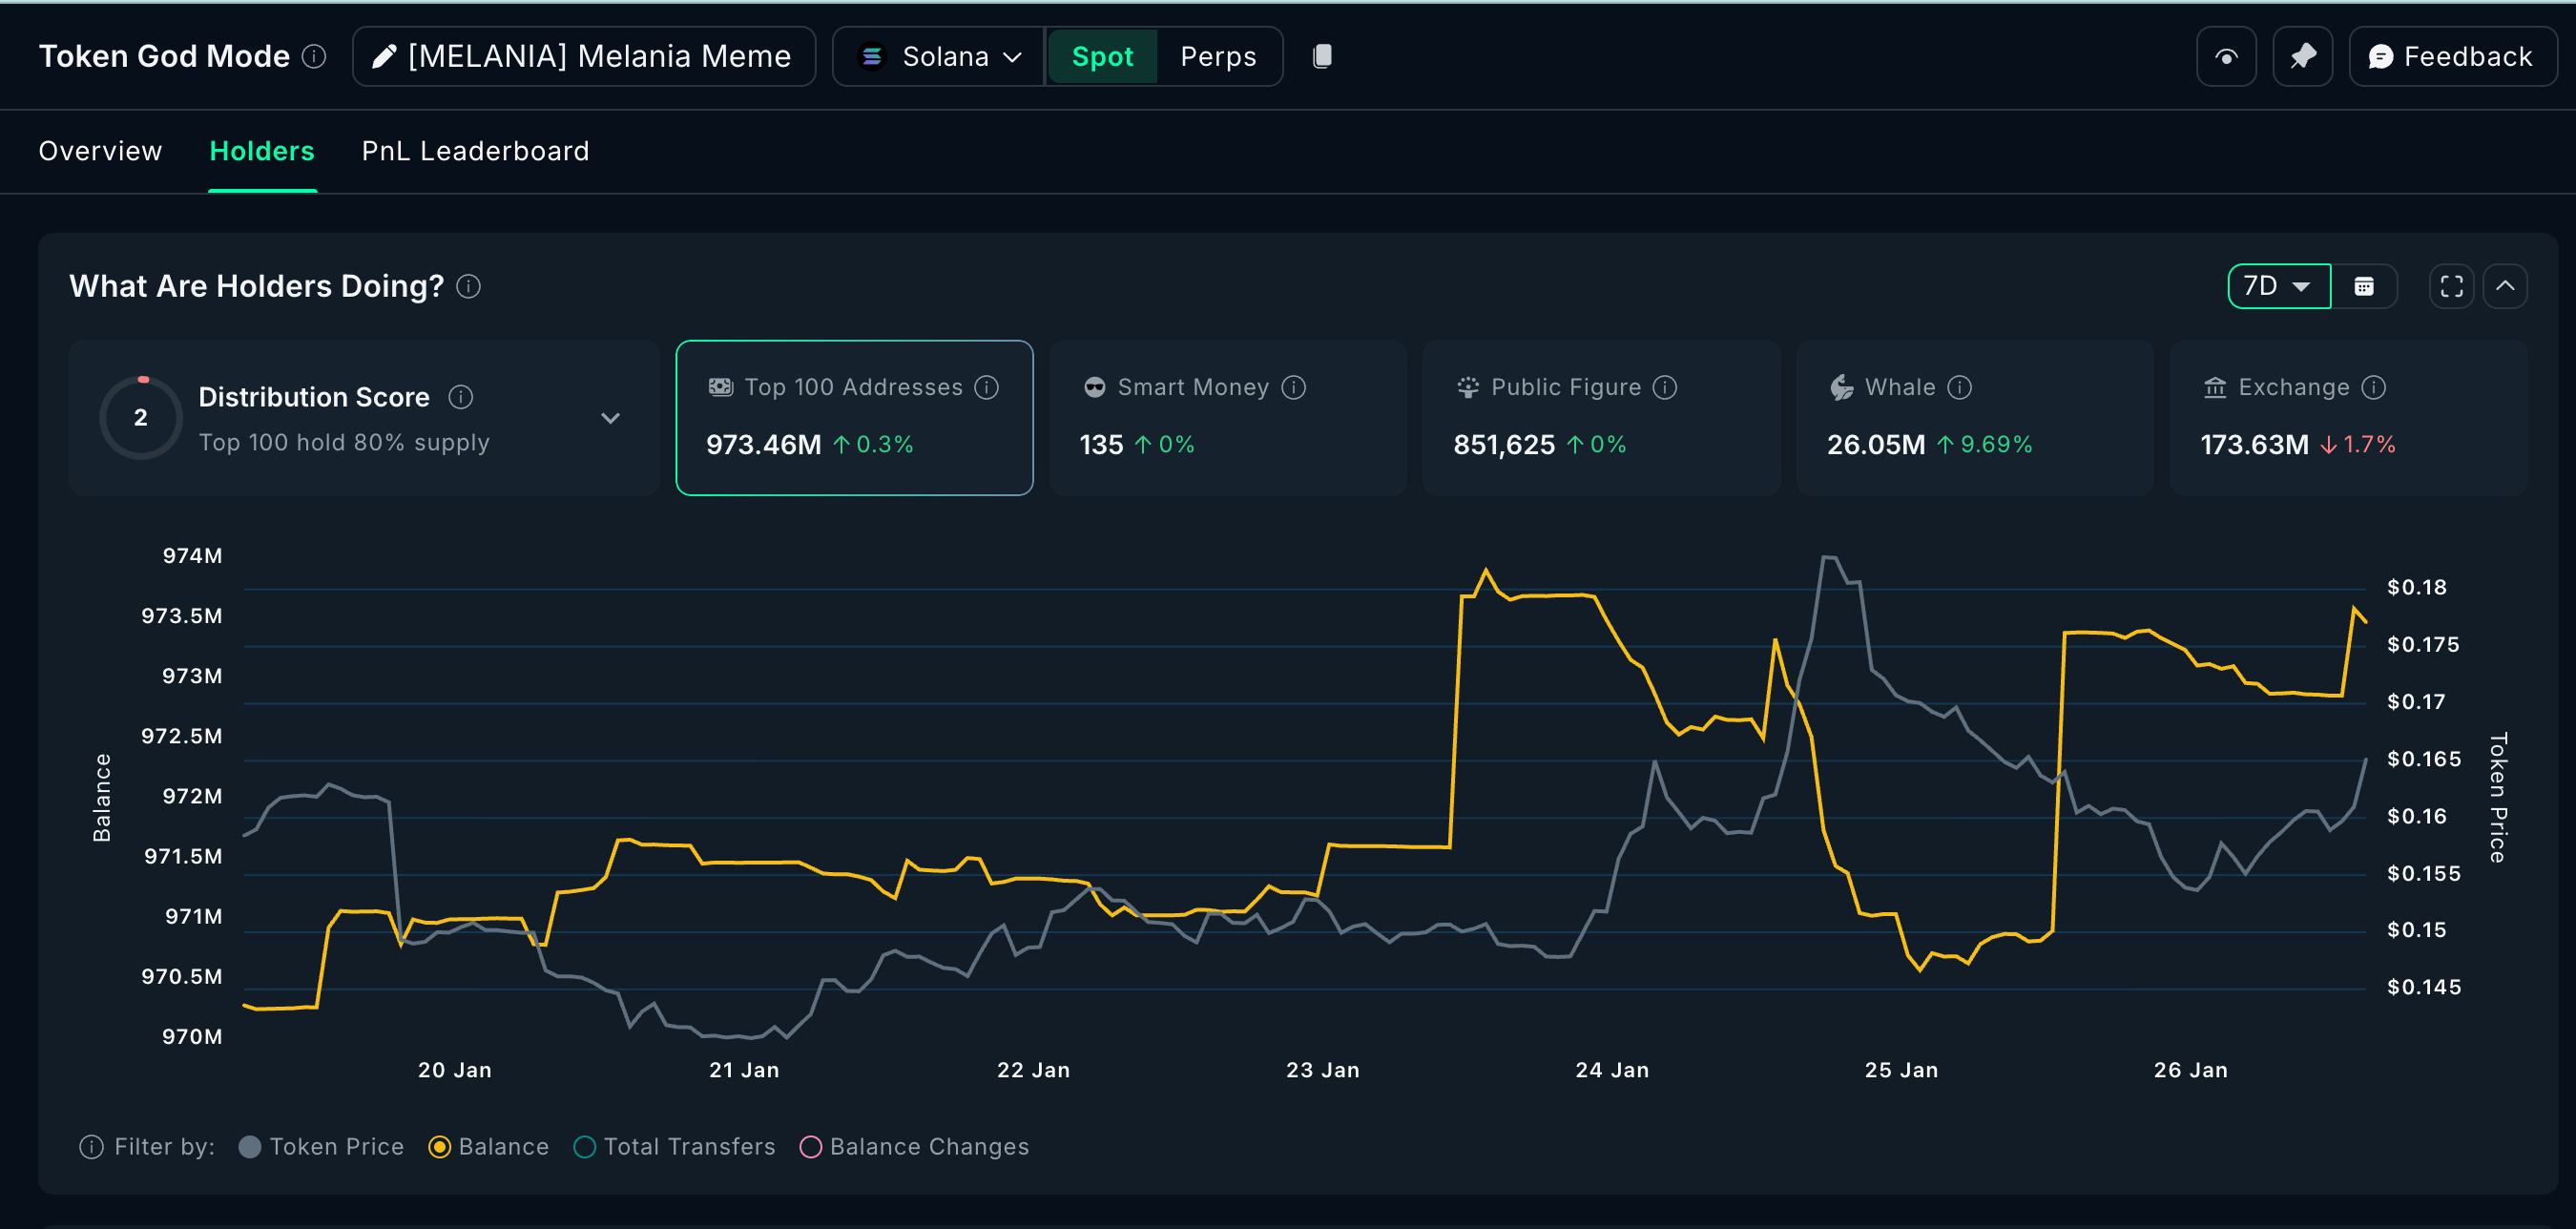Open the Solana chain dropdown
The image size is (2576, 1229).
939,57
